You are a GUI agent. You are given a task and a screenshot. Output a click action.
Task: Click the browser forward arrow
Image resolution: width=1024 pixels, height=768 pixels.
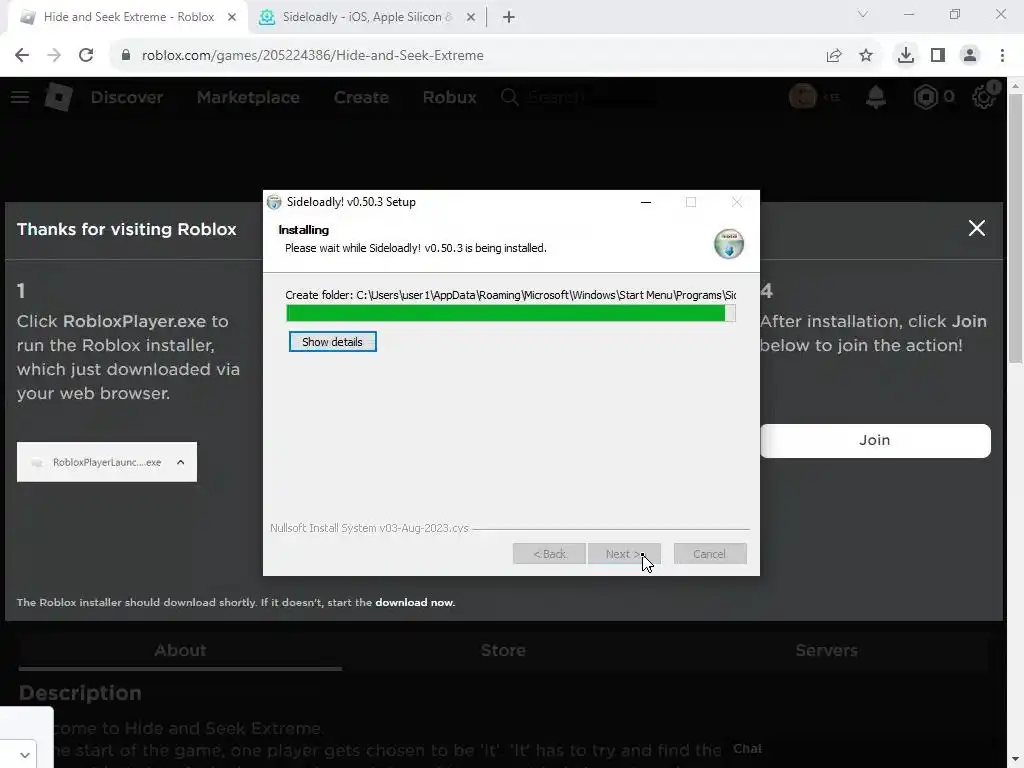tap(54, 56)
